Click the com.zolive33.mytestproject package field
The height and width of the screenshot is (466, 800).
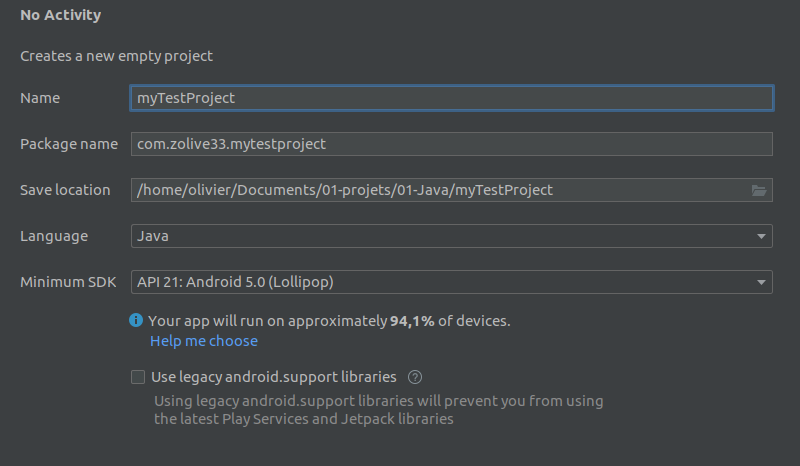pyautogui.click(x=450, y=144)
